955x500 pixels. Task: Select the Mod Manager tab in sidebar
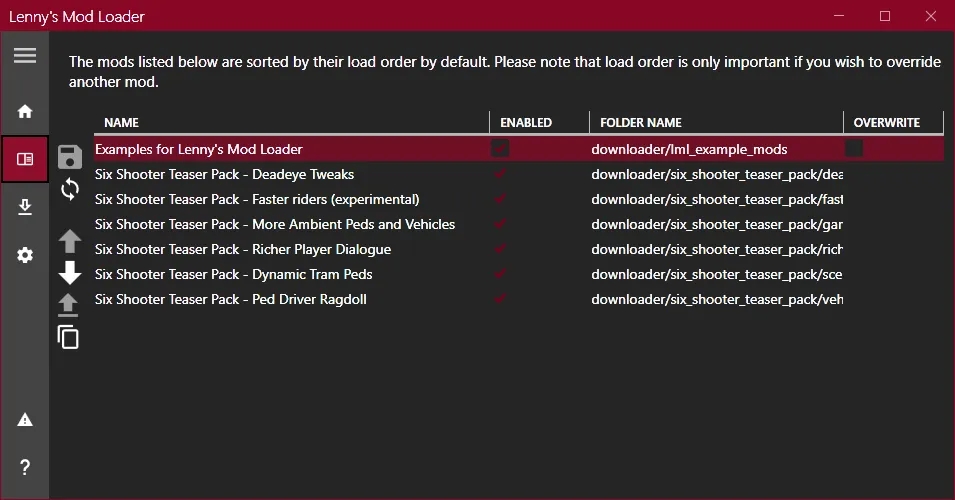(25, 159)
